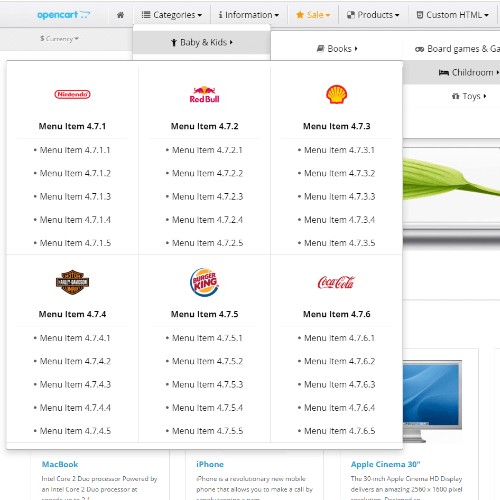Open Menu Item 4.7.4 heading

coord(72,314)
